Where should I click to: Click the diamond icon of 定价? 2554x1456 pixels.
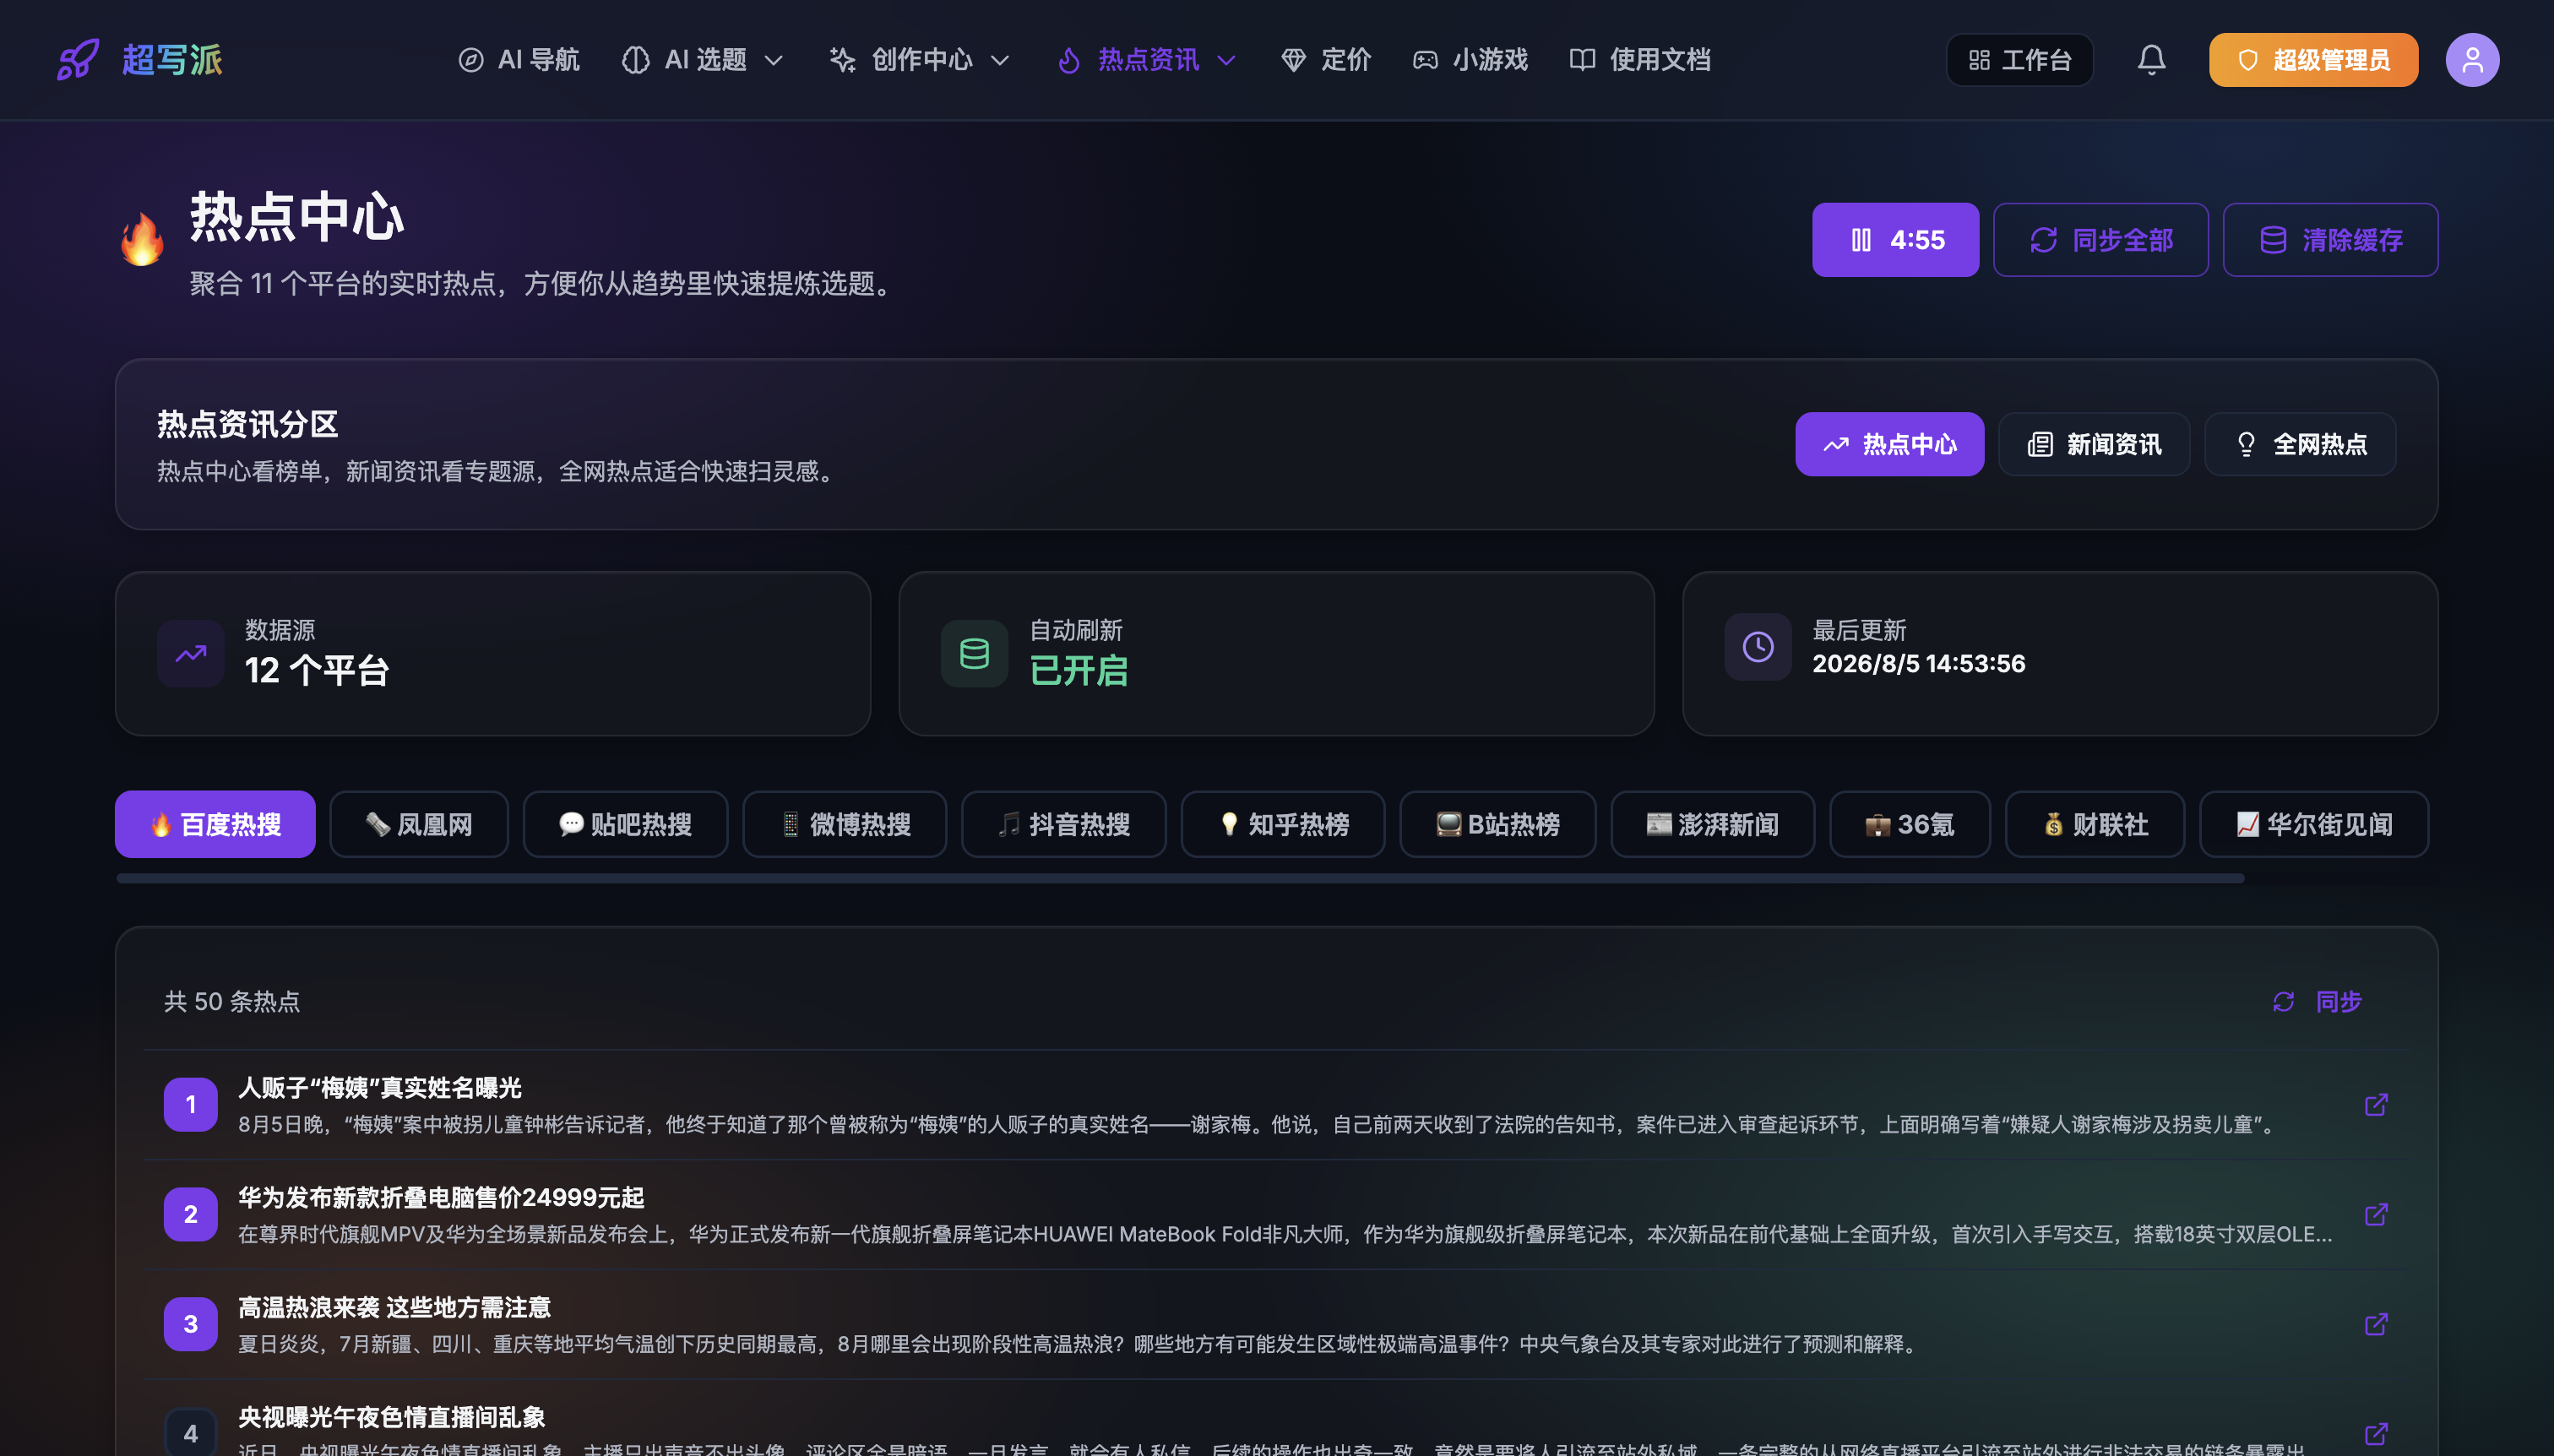pyautogui.click(x=1293, y=60)
